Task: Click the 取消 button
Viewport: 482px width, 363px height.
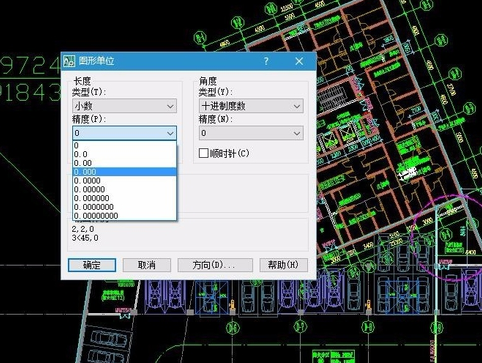Action: 147,265
